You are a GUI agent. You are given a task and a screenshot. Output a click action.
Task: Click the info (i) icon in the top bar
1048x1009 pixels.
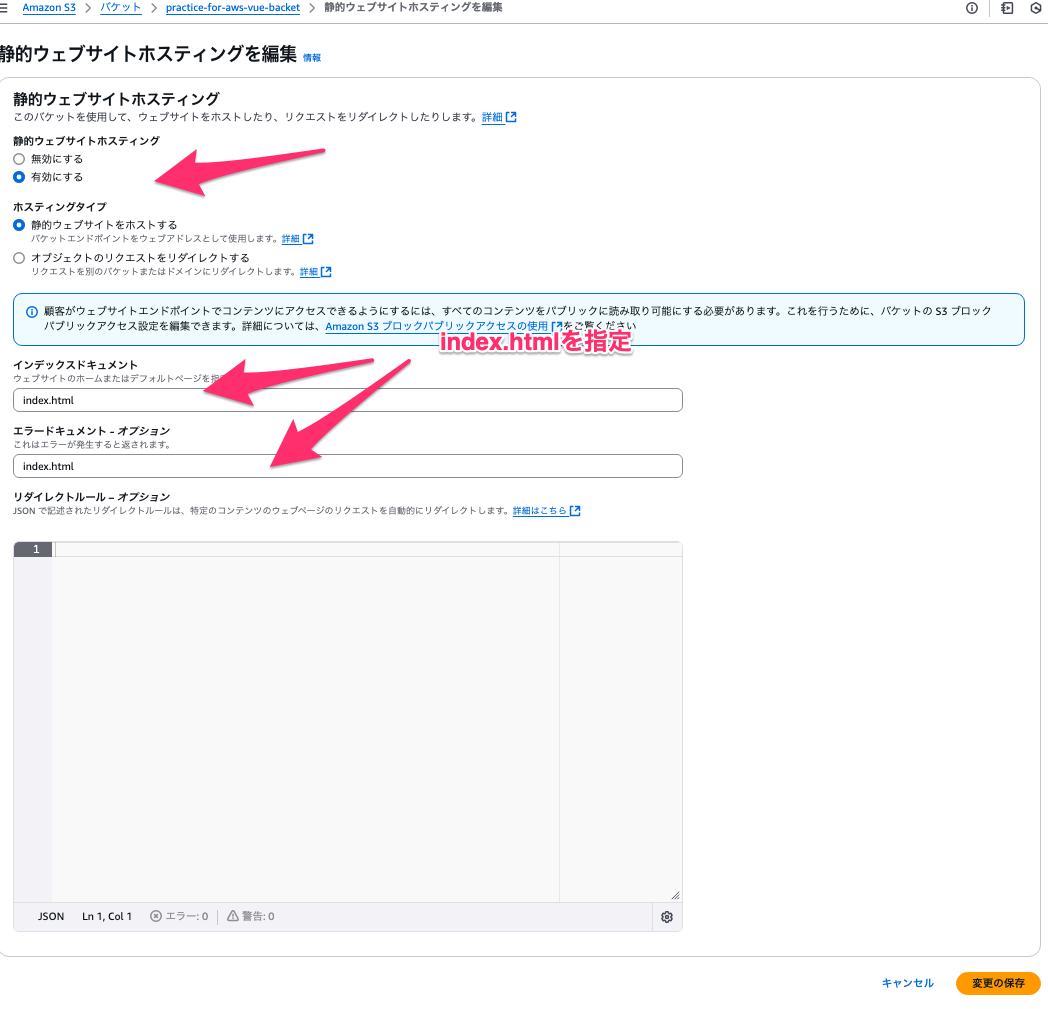(x=971, y=8)
